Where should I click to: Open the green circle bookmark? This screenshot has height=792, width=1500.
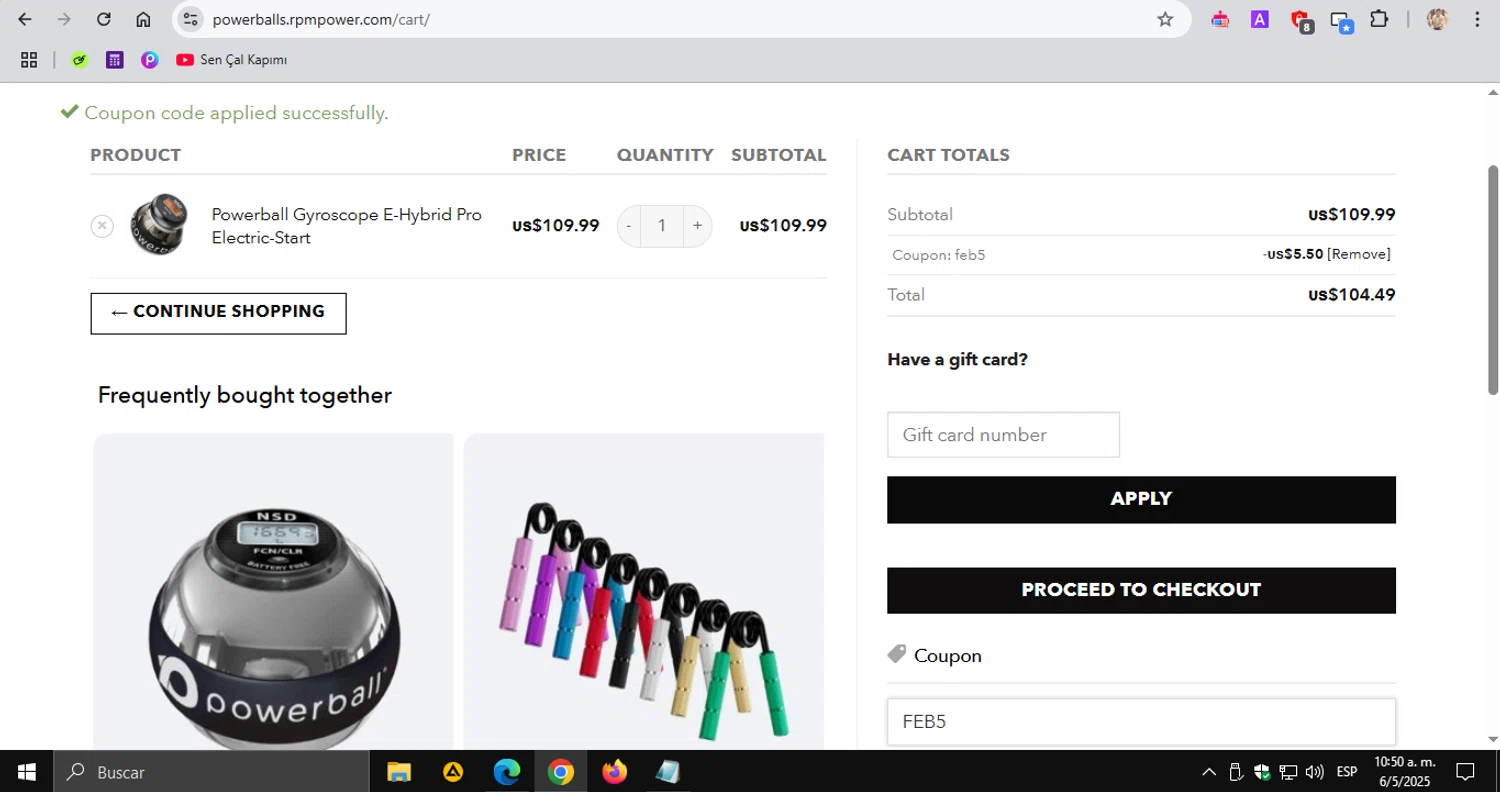[x=80, y=60]
